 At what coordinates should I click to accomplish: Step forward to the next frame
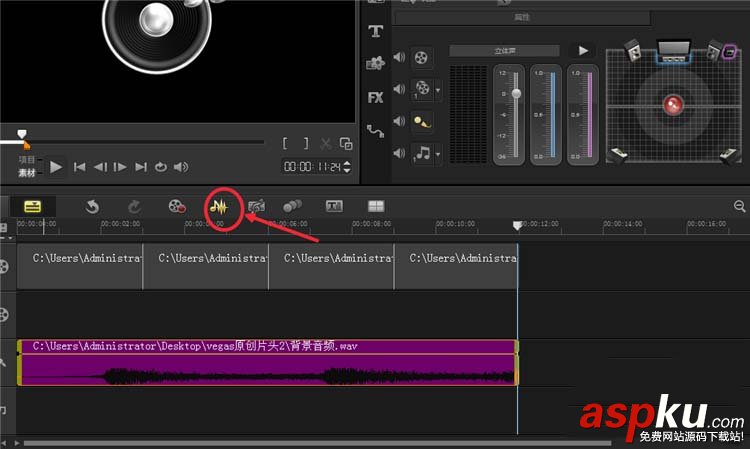click(120, 167)
